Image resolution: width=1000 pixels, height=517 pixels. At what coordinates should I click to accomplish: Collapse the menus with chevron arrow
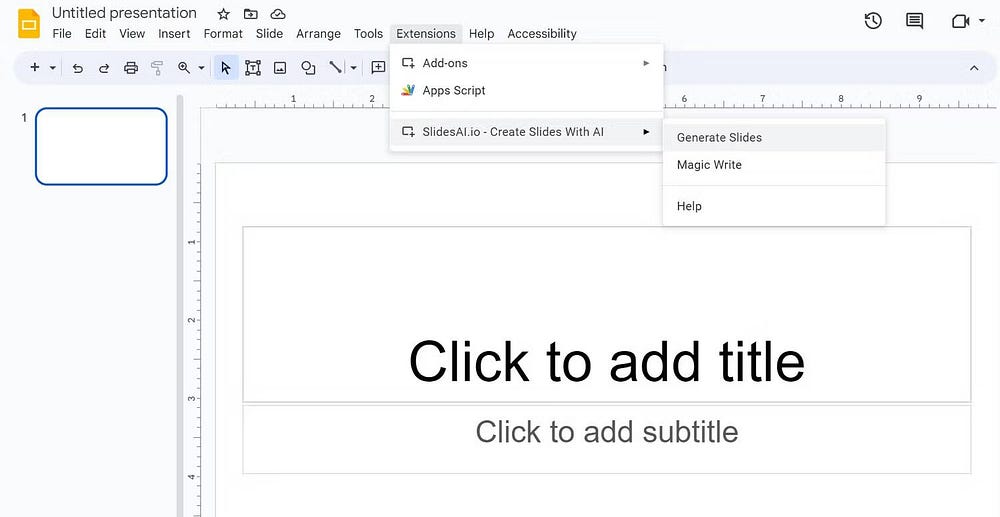(x=974, y=68)
